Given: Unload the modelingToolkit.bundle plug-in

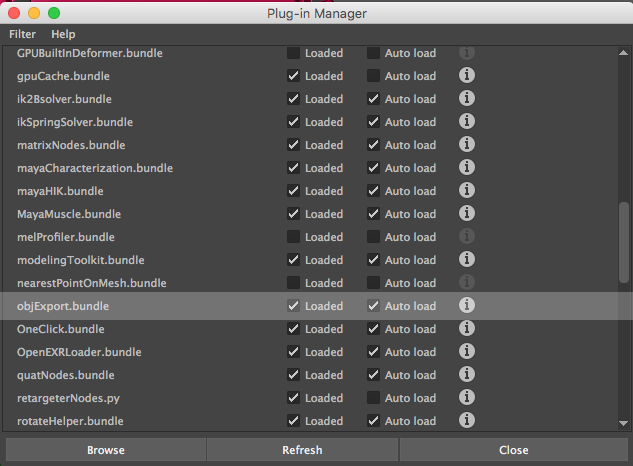Looking at the screenshot, I should (x=293, y=260).
